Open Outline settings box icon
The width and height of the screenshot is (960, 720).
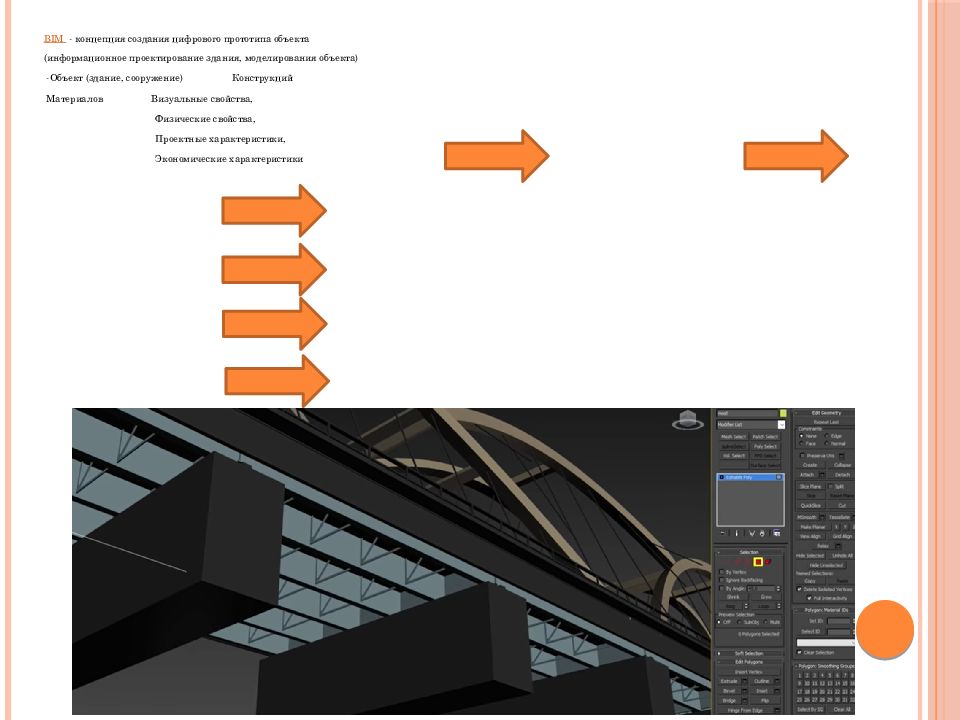pos(777,681)
